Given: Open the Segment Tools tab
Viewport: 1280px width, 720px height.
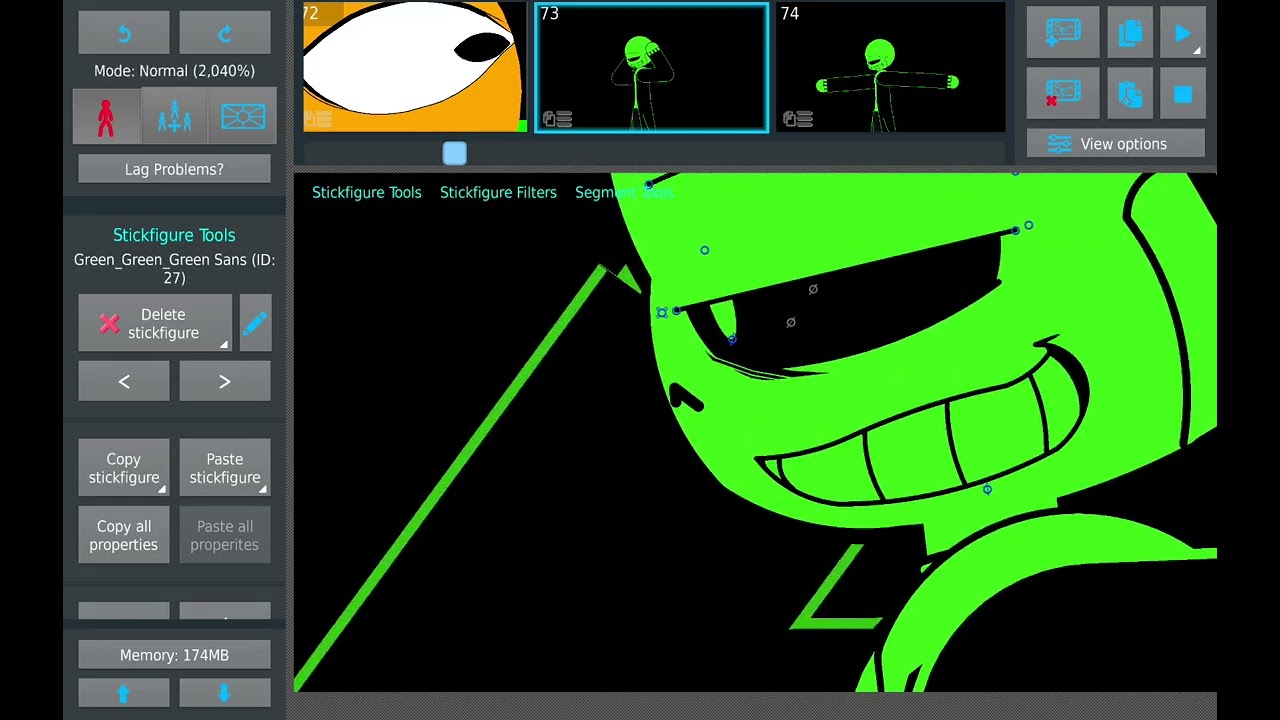Looking at the screenshot, I should pos(624,192).
